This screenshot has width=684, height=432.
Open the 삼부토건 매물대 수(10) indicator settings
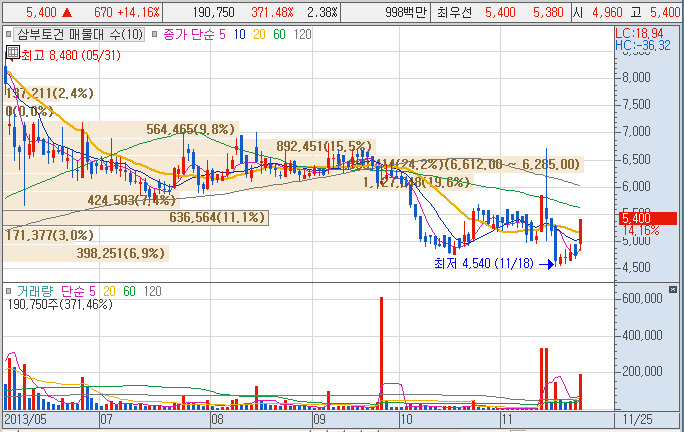pyautogui.click(x=80, y=34)
